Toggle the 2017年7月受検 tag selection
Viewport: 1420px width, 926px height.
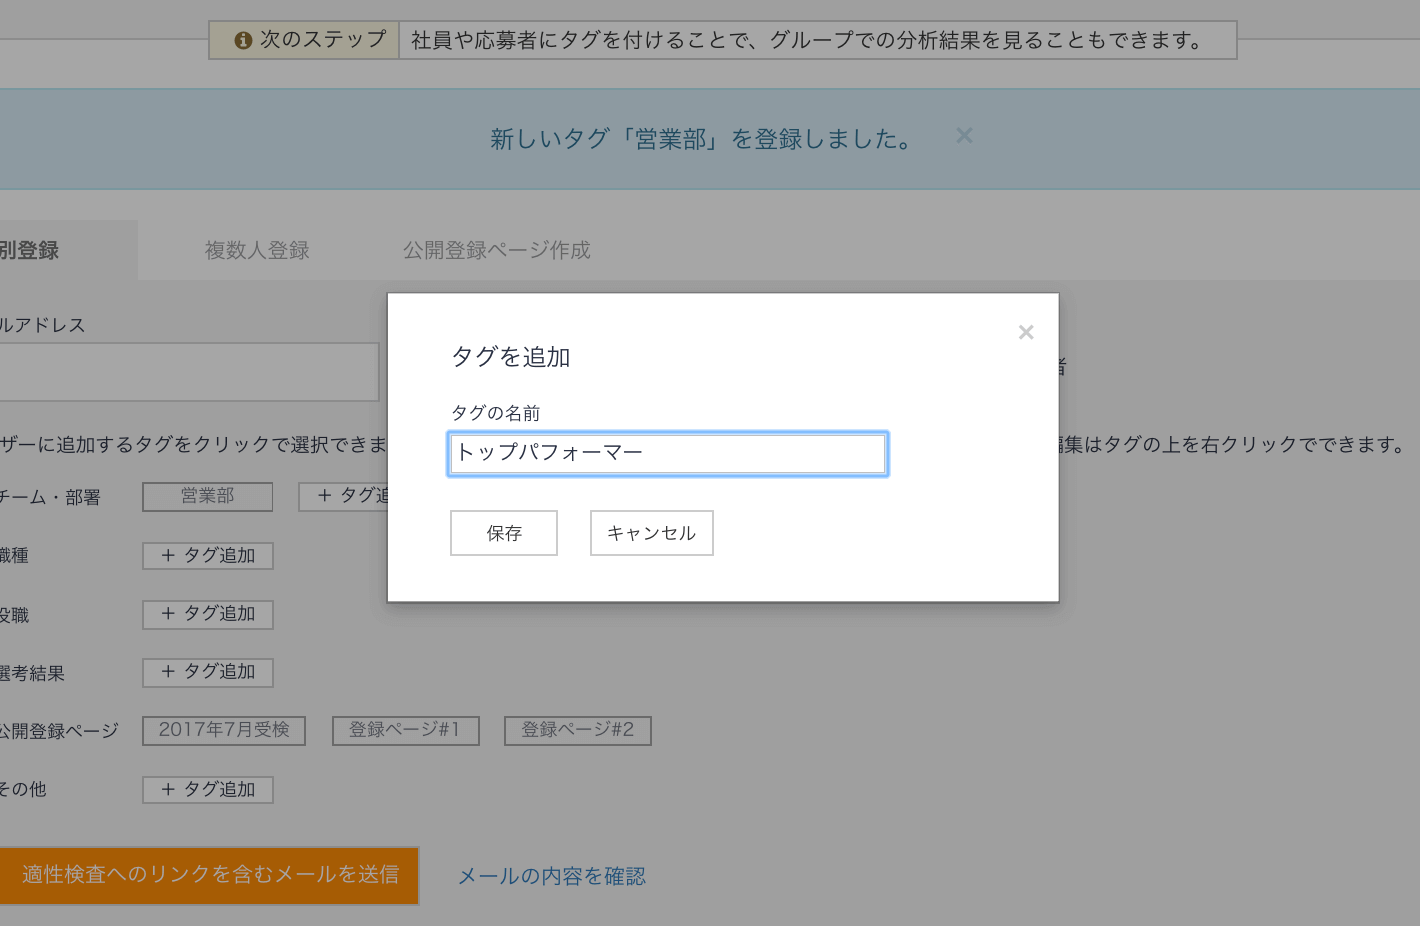[x=223, y=730]
